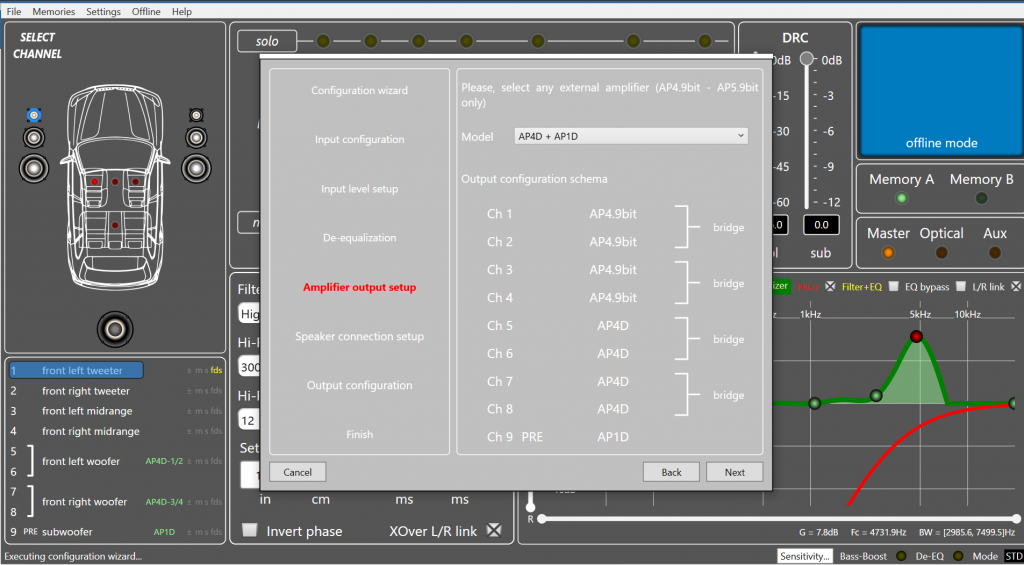Click the Back button in wizard
1024x565 pixels.
(x=671, y=472)
